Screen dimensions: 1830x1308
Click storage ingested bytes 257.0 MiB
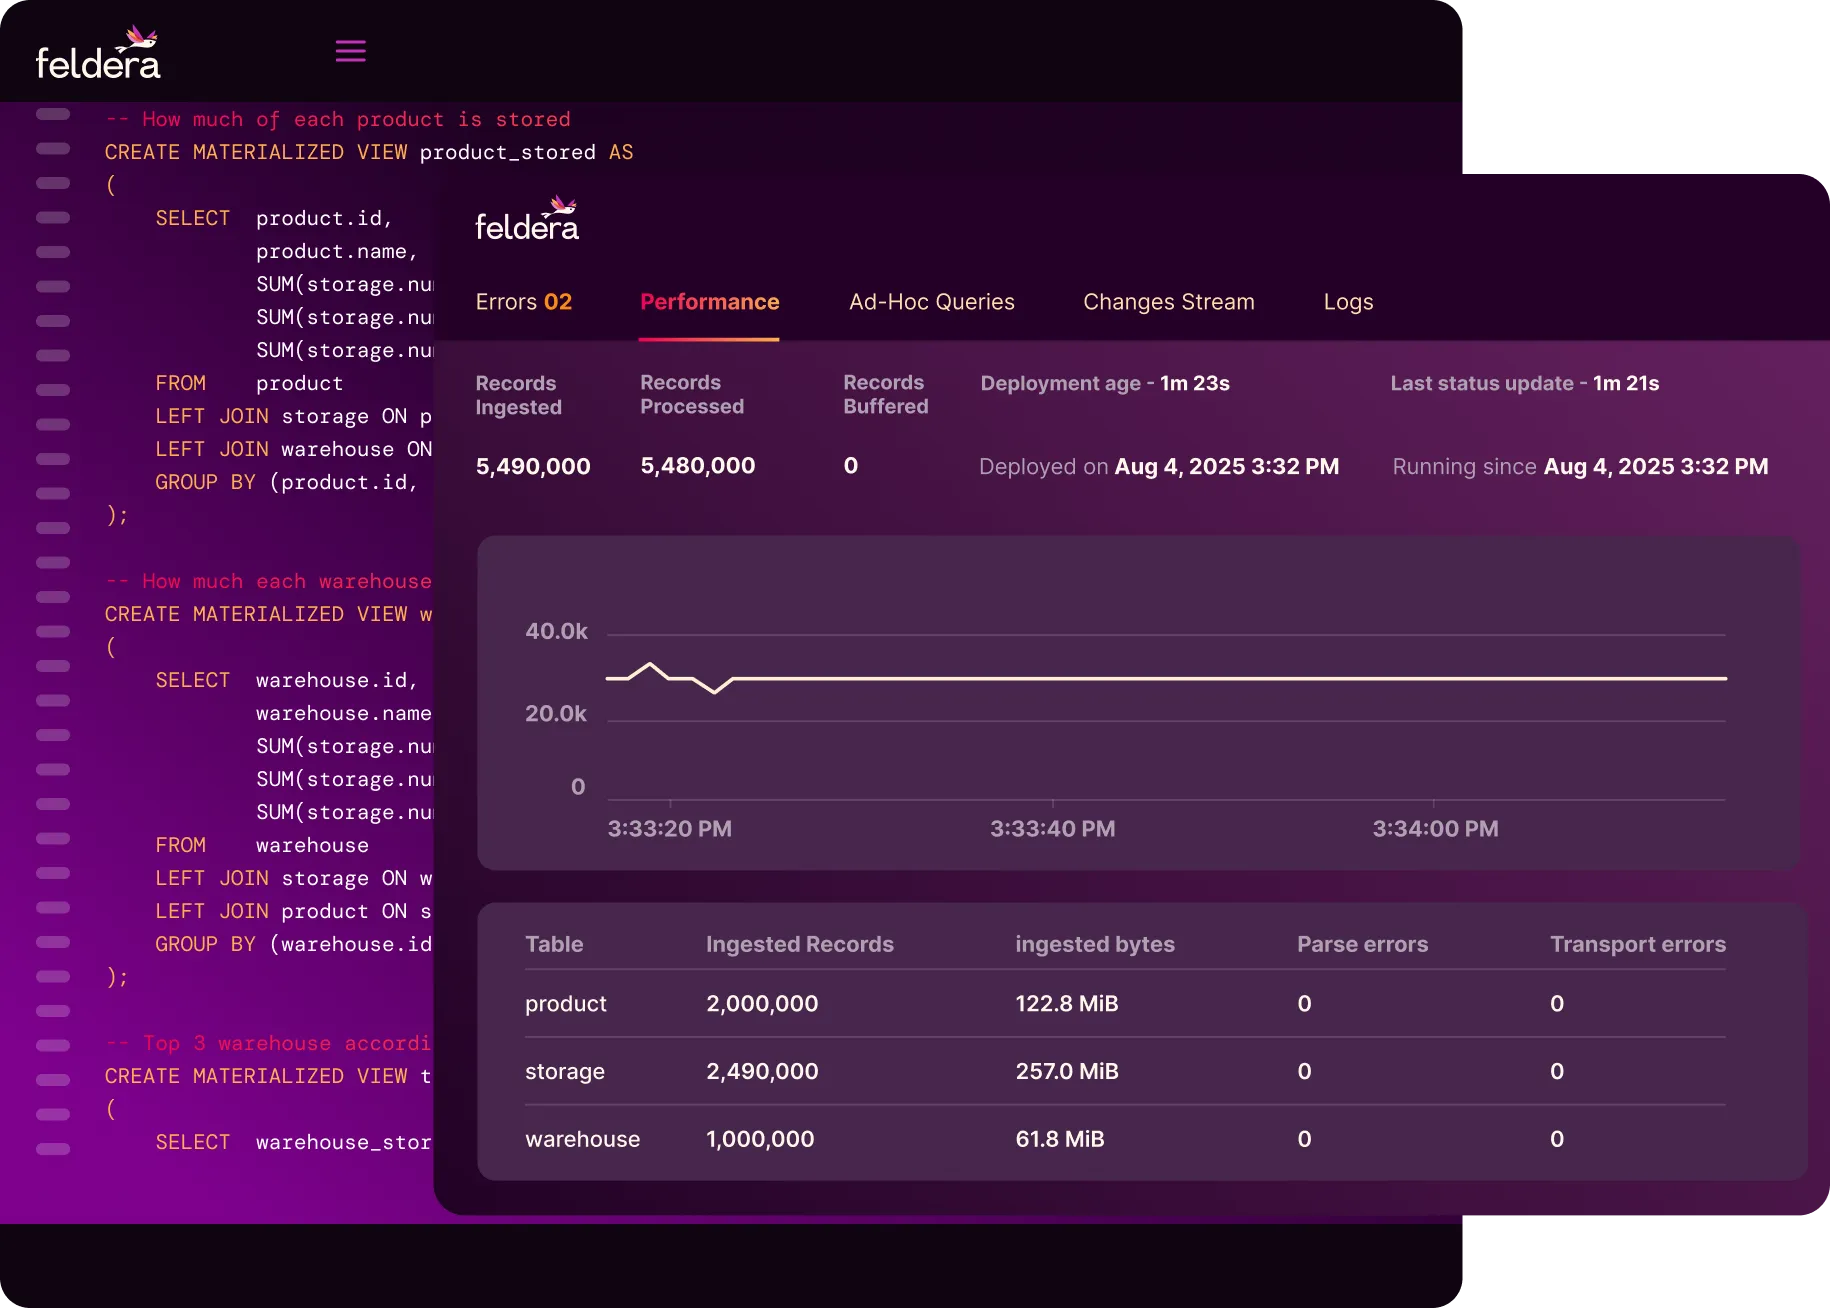pos(1067,1071)
